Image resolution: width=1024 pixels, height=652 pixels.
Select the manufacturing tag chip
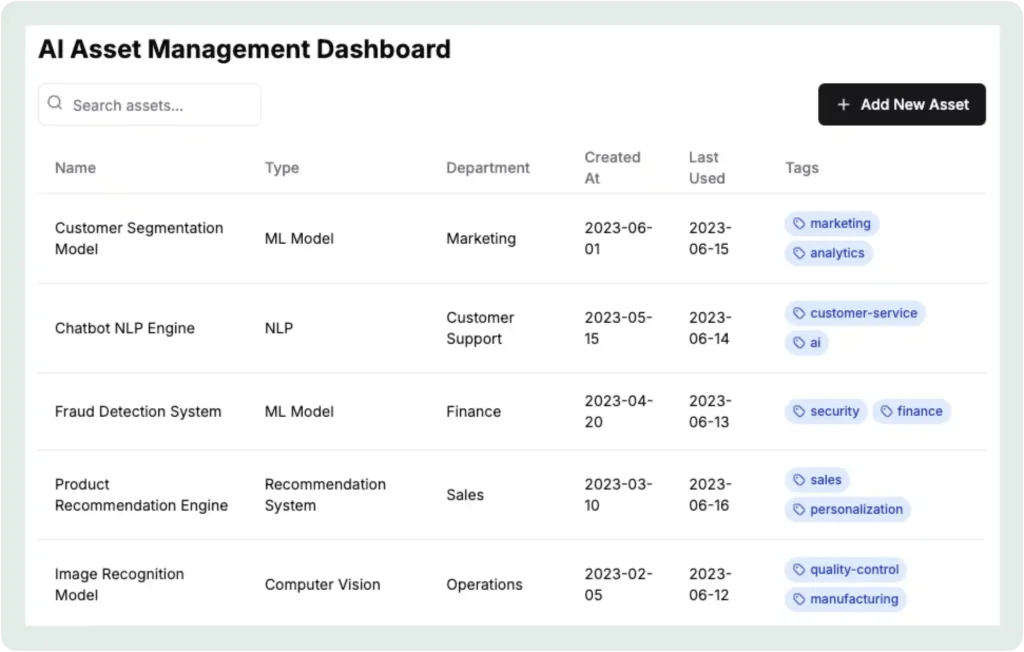[845, 599]
